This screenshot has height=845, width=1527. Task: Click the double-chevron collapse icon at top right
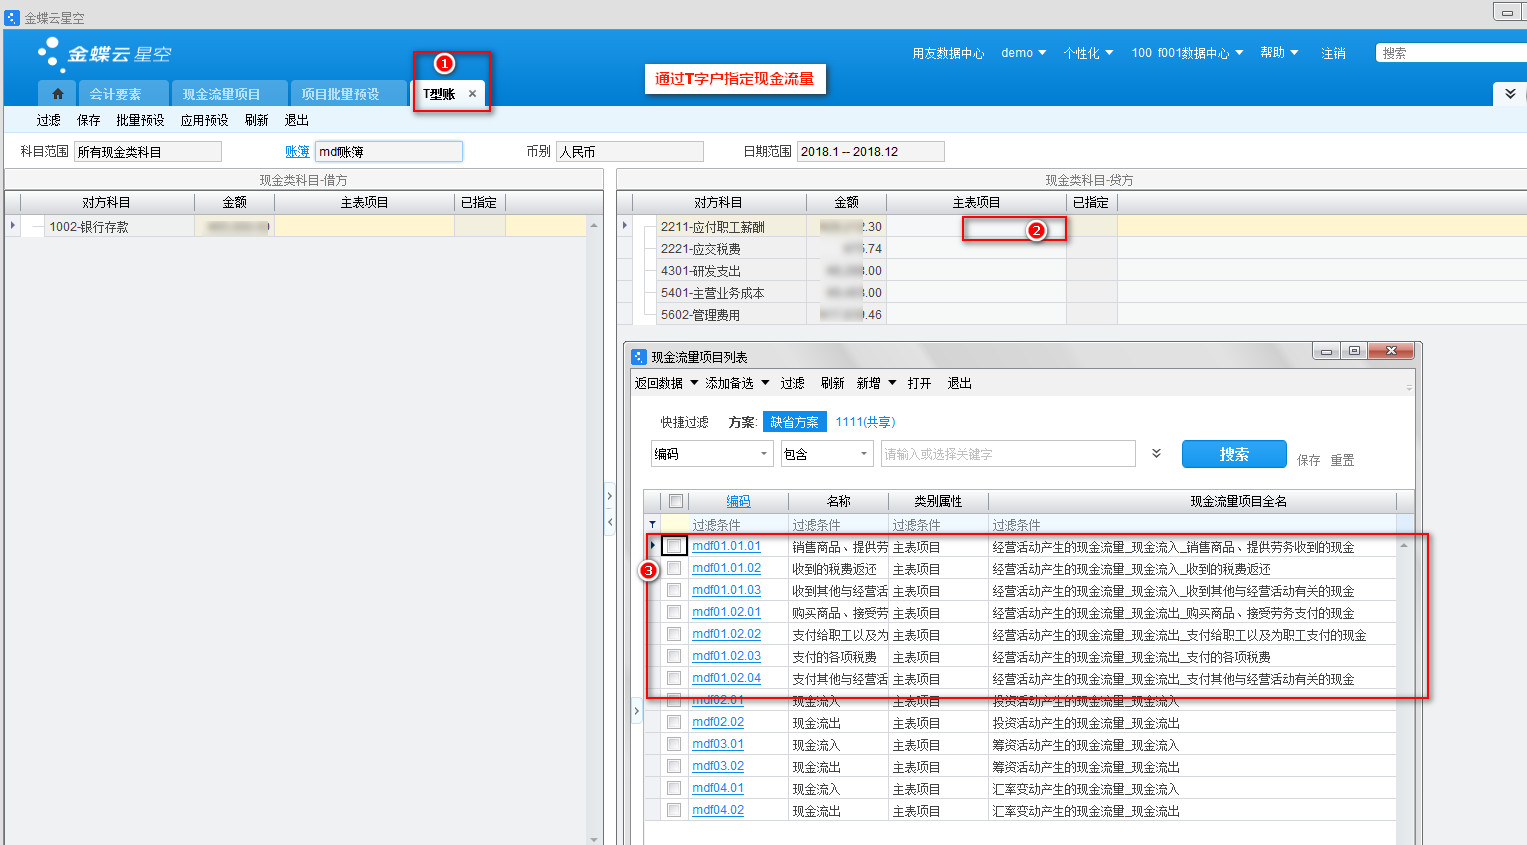pyautogui.click(x=1510, y=93)
